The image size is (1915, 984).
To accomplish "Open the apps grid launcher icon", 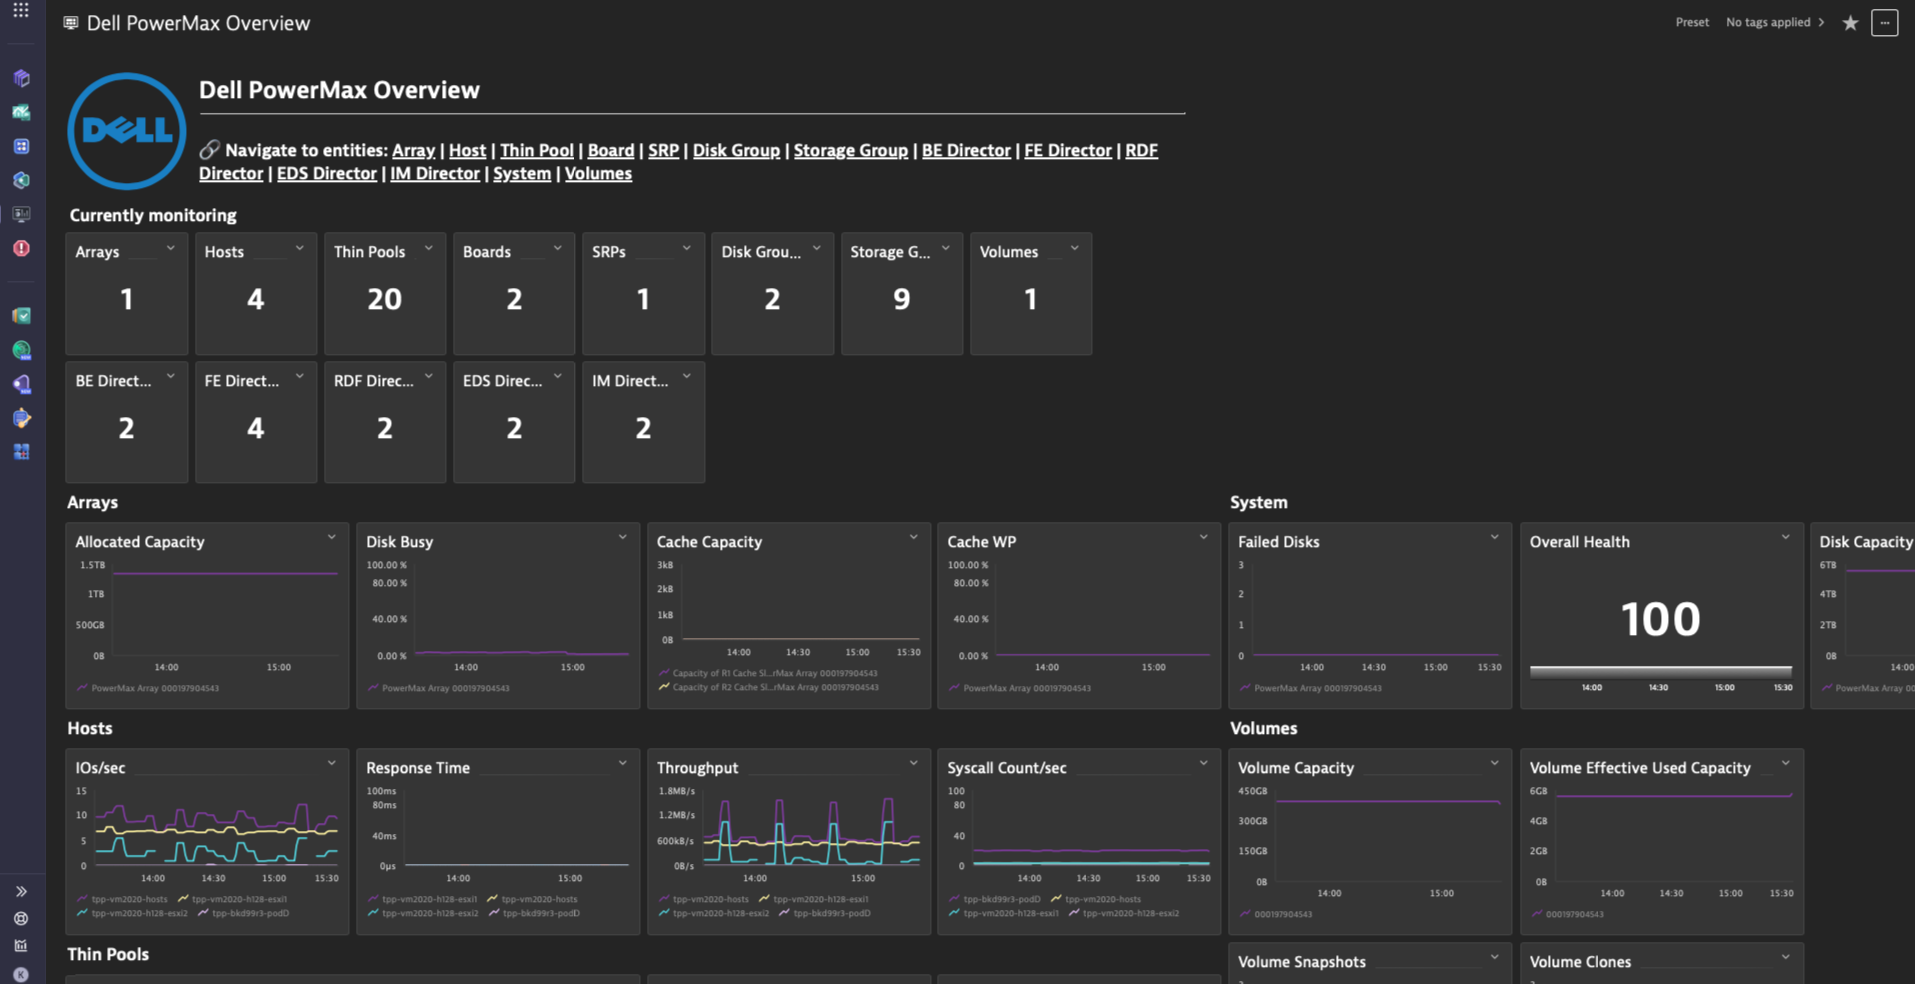I will click(21, 10).
